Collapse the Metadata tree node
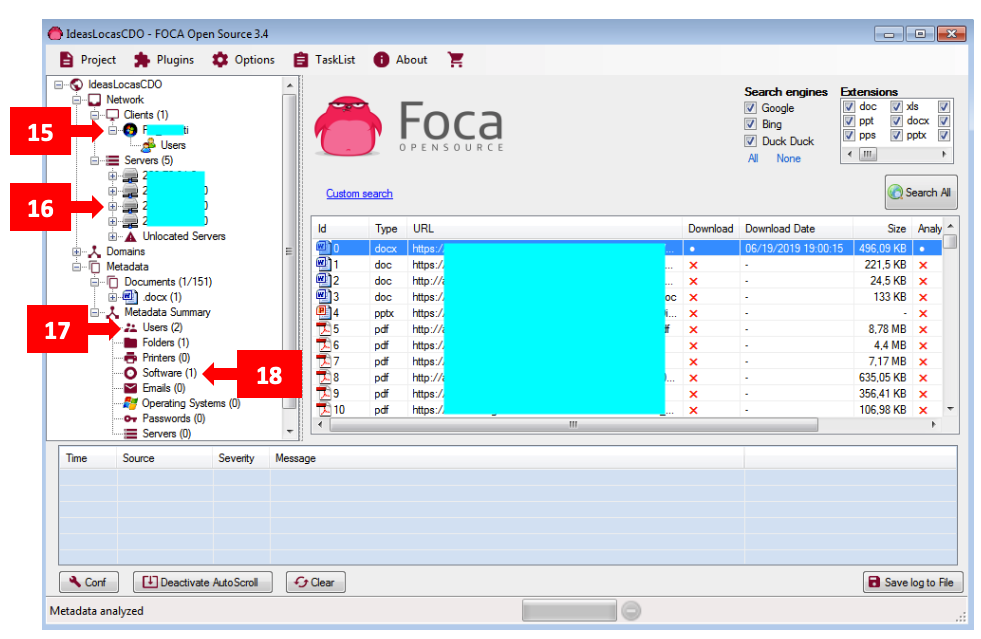Image resolution: width=981 pixels, height=639 pixels. (76, 267)
